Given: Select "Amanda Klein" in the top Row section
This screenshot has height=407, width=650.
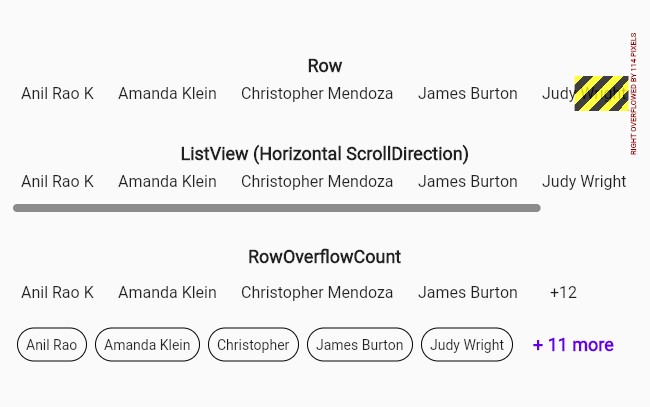Looking at the screenshot, I should [167, 94].
